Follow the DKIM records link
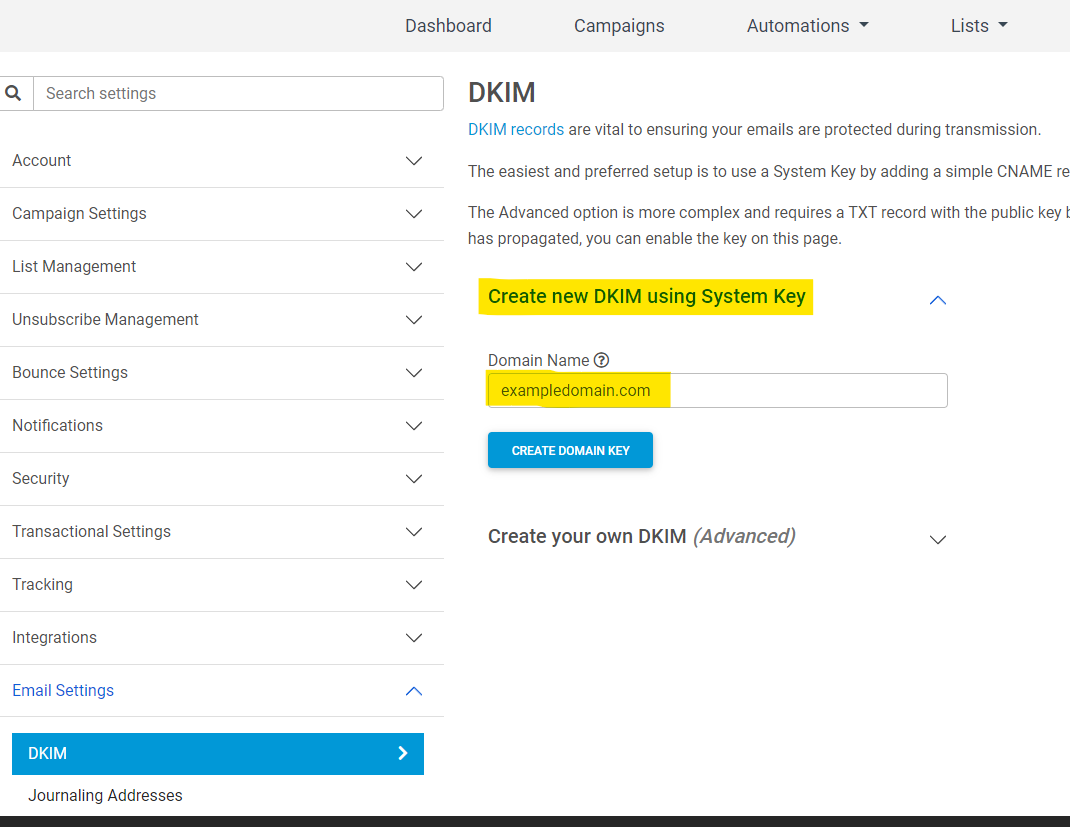Image resolution: width=1070 pixels, height=827 pixels. (516, 129)
